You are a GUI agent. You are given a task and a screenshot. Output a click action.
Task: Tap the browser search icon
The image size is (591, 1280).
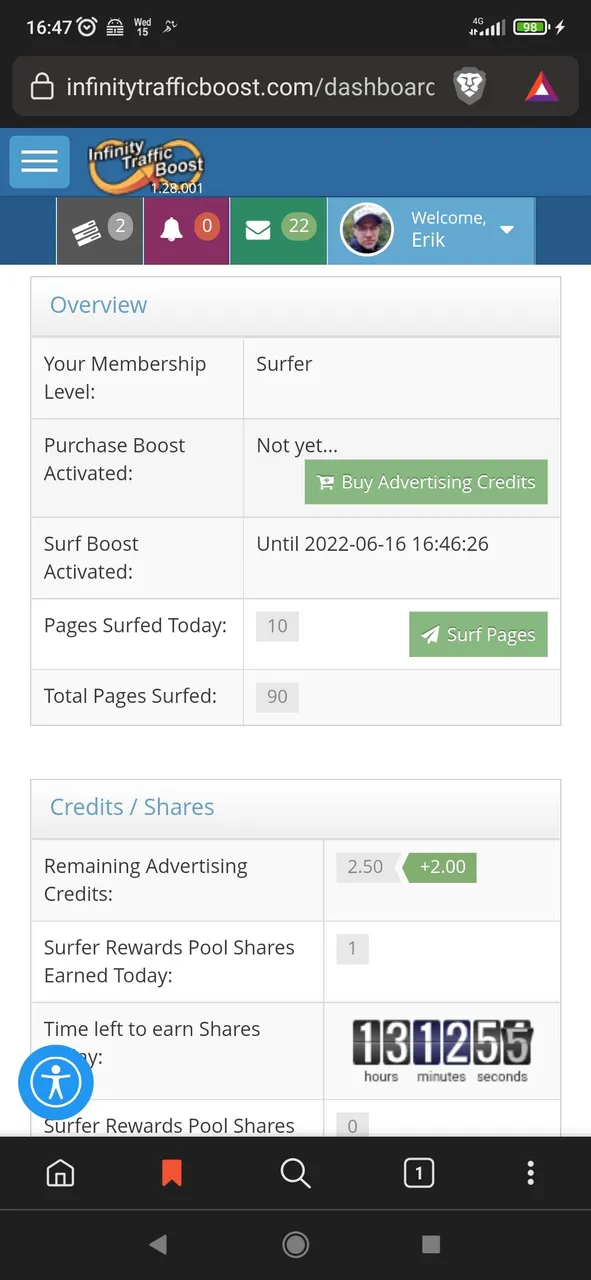[x=295, y=1173]
